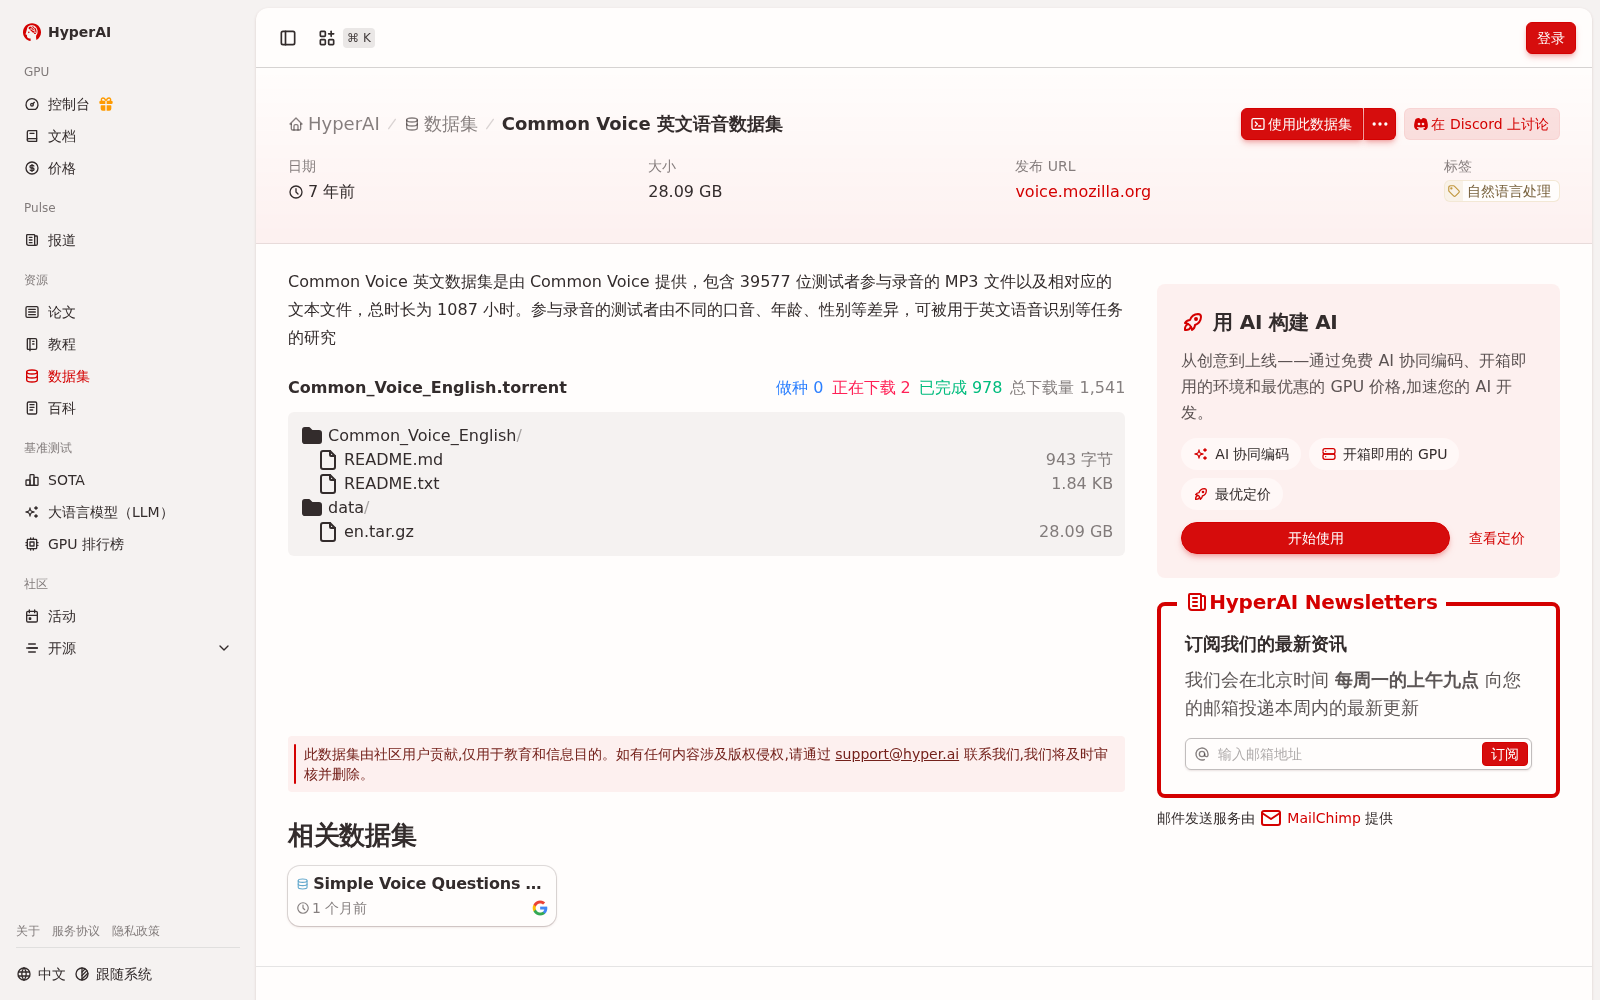Click support@hyper.ai email link
Screen dimensions: 1600x1000
tap(897, 754)
